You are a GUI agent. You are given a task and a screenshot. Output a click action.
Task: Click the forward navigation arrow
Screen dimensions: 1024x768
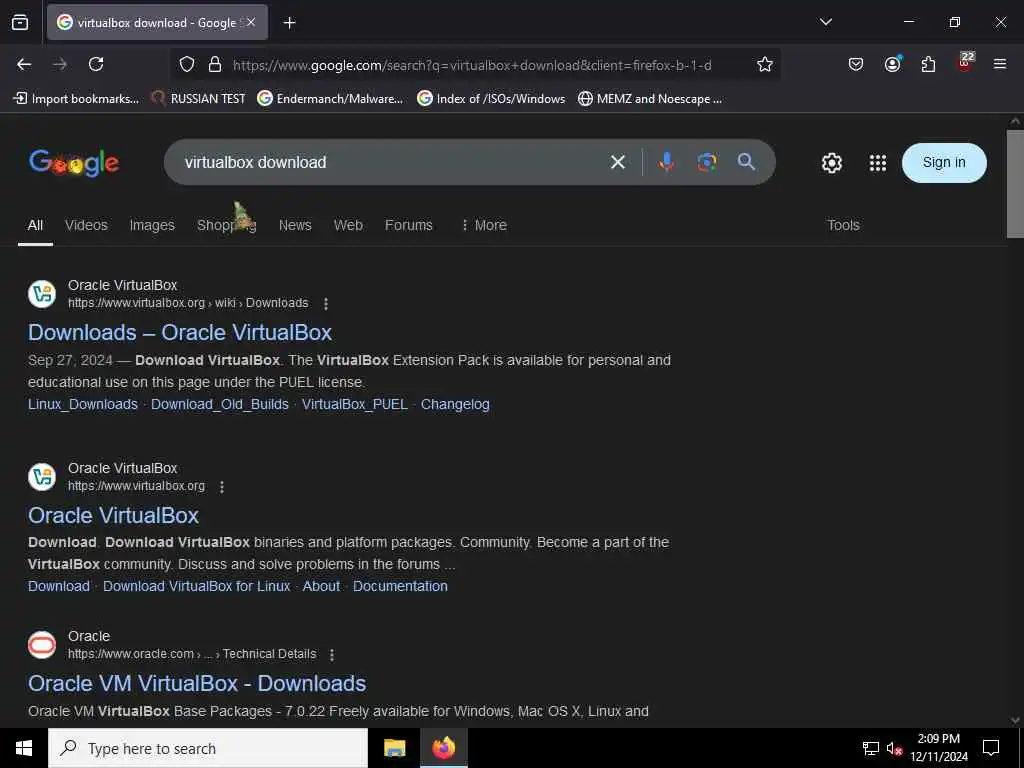[x=60, y=64]
